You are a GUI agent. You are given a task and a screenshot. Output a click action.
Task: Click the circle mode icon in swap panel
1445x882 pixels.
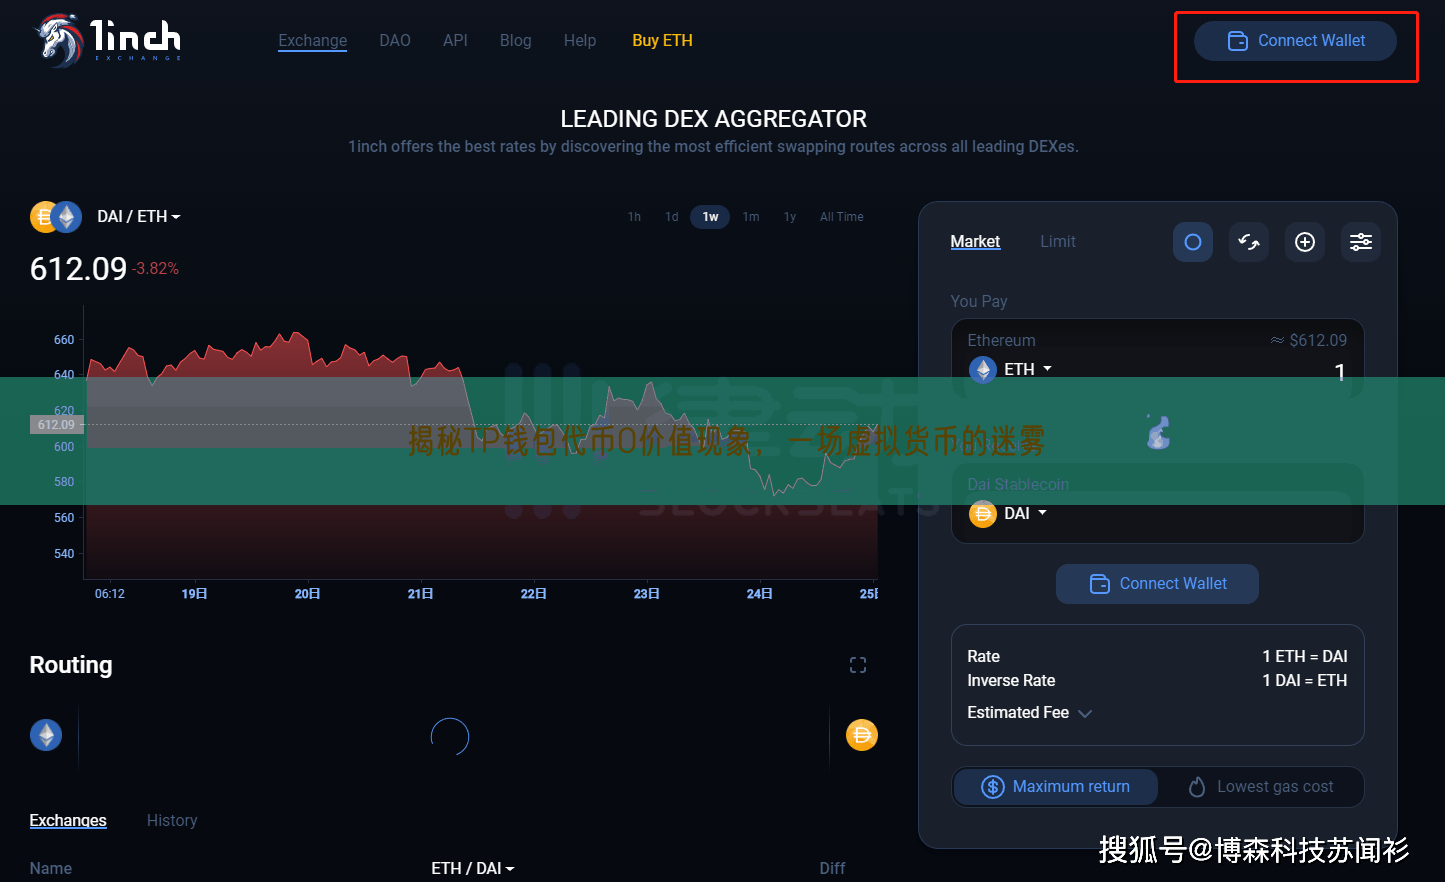1193,242
